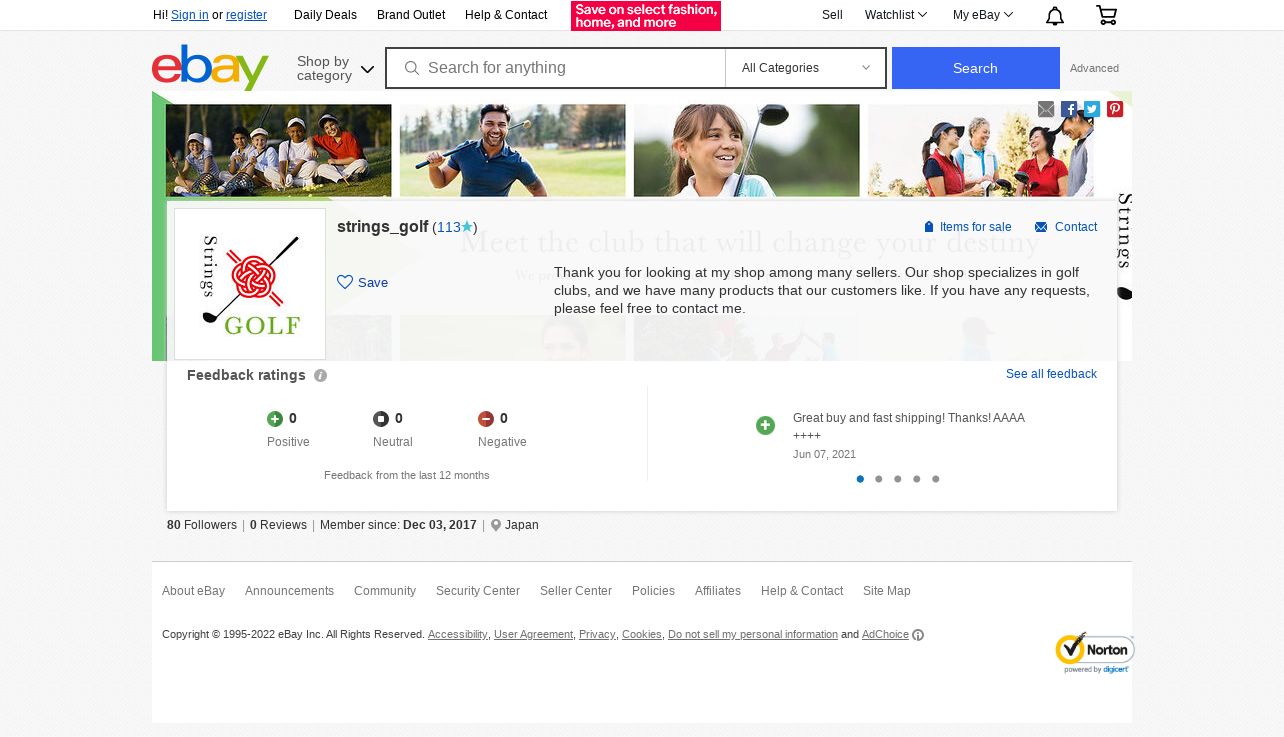The image size is (1284, 737).
Task: Click the Sign in link
Action: 190,15
